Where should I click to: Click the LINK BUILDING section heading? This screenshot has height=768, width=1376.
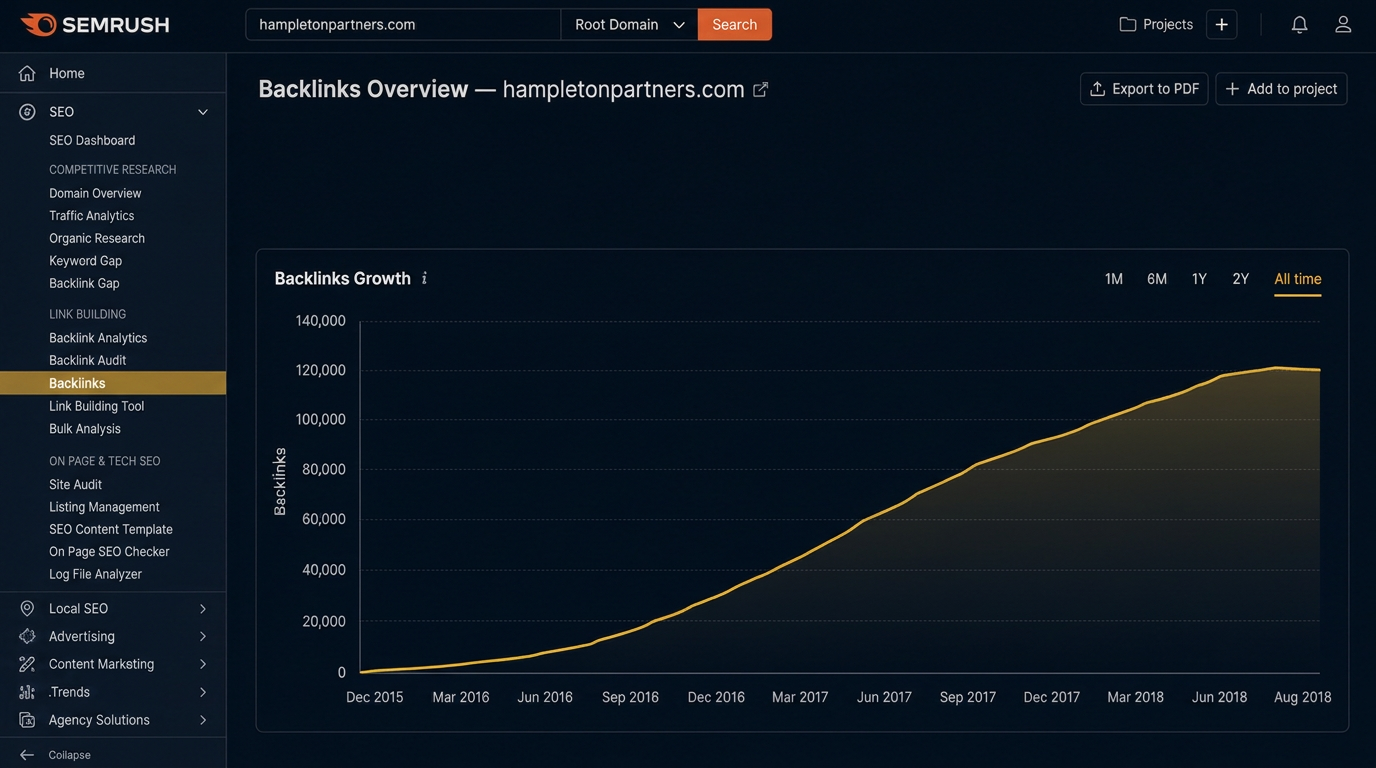88,315
